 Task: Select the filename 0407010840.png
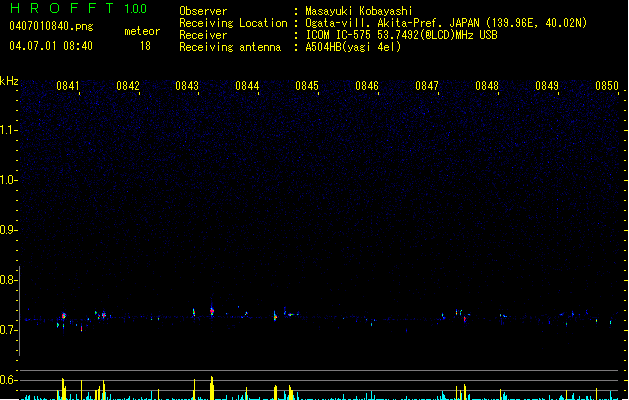tap(51, 26)
